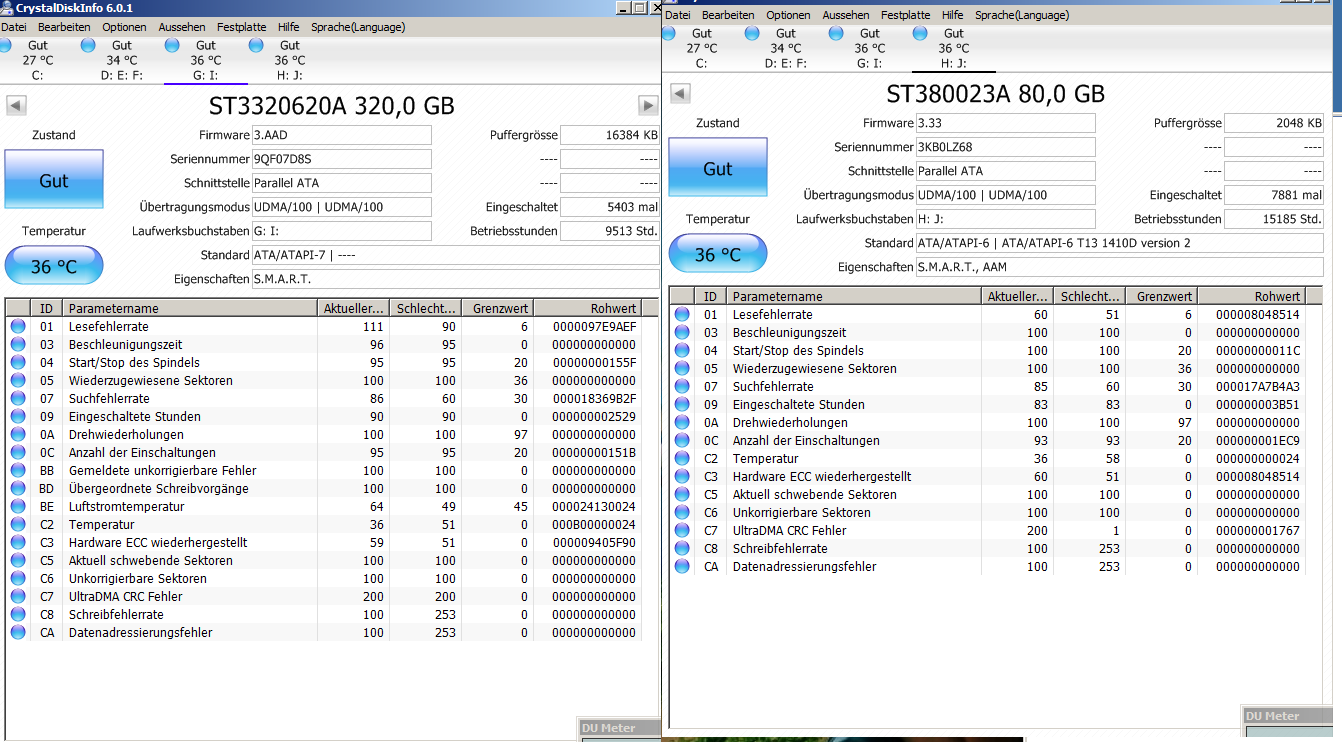The width and height of the screenshot is (1342, 742).
Task: Click status icon for Übergeordnete Schreibvorgänge
Action: (18, 488)
